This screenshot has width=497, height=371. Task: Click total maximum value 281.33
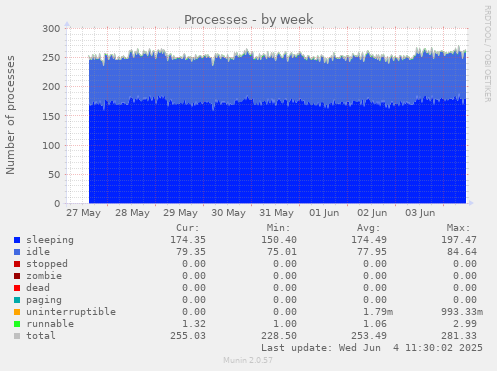tap(459, 336)
